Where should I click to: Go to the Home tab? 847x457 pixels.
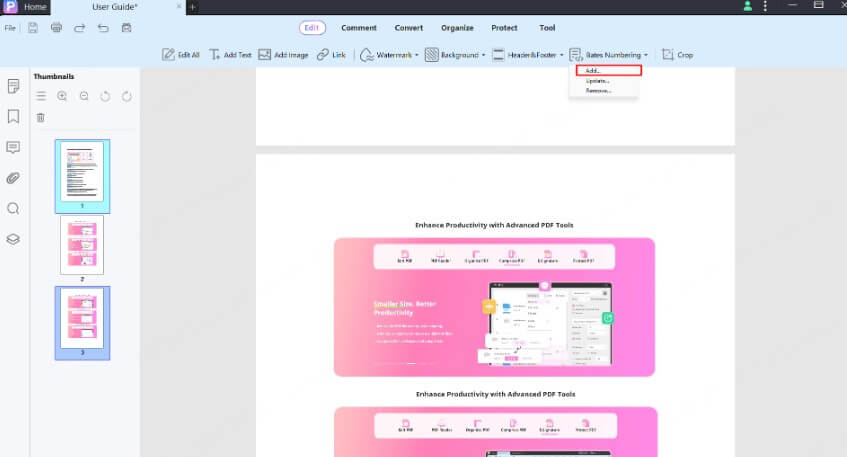[x=35, y=7]
